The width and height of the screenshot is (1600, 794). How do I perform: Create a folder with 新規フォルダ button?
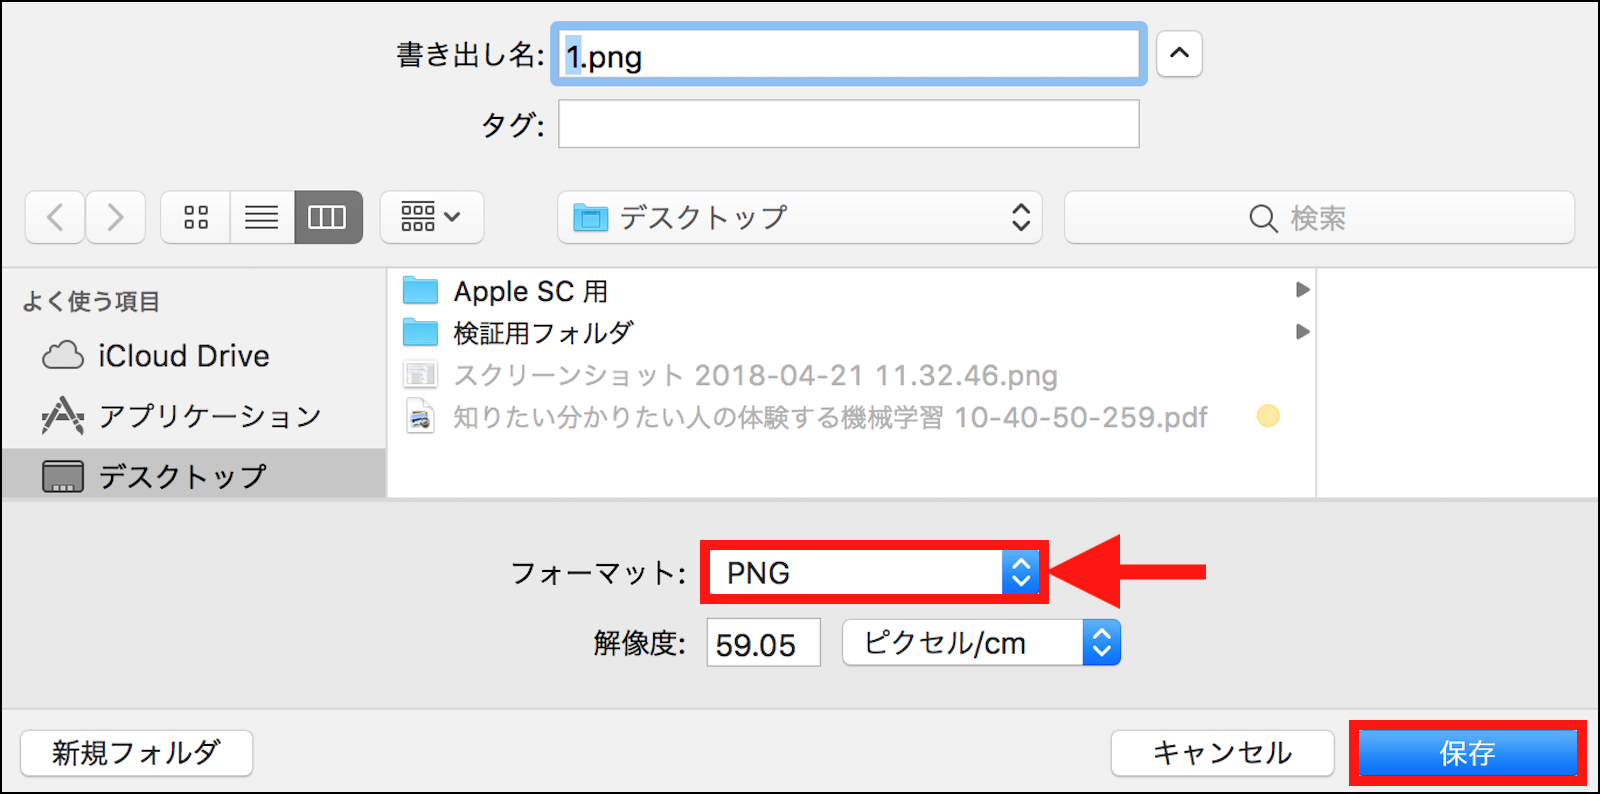click(136, 753)
